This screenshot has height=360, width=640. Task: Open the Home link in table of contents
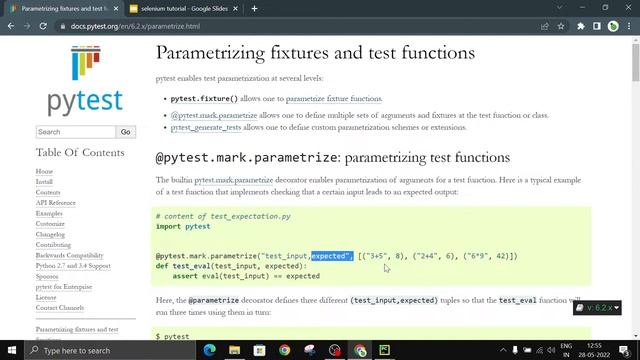coord(44,171)
